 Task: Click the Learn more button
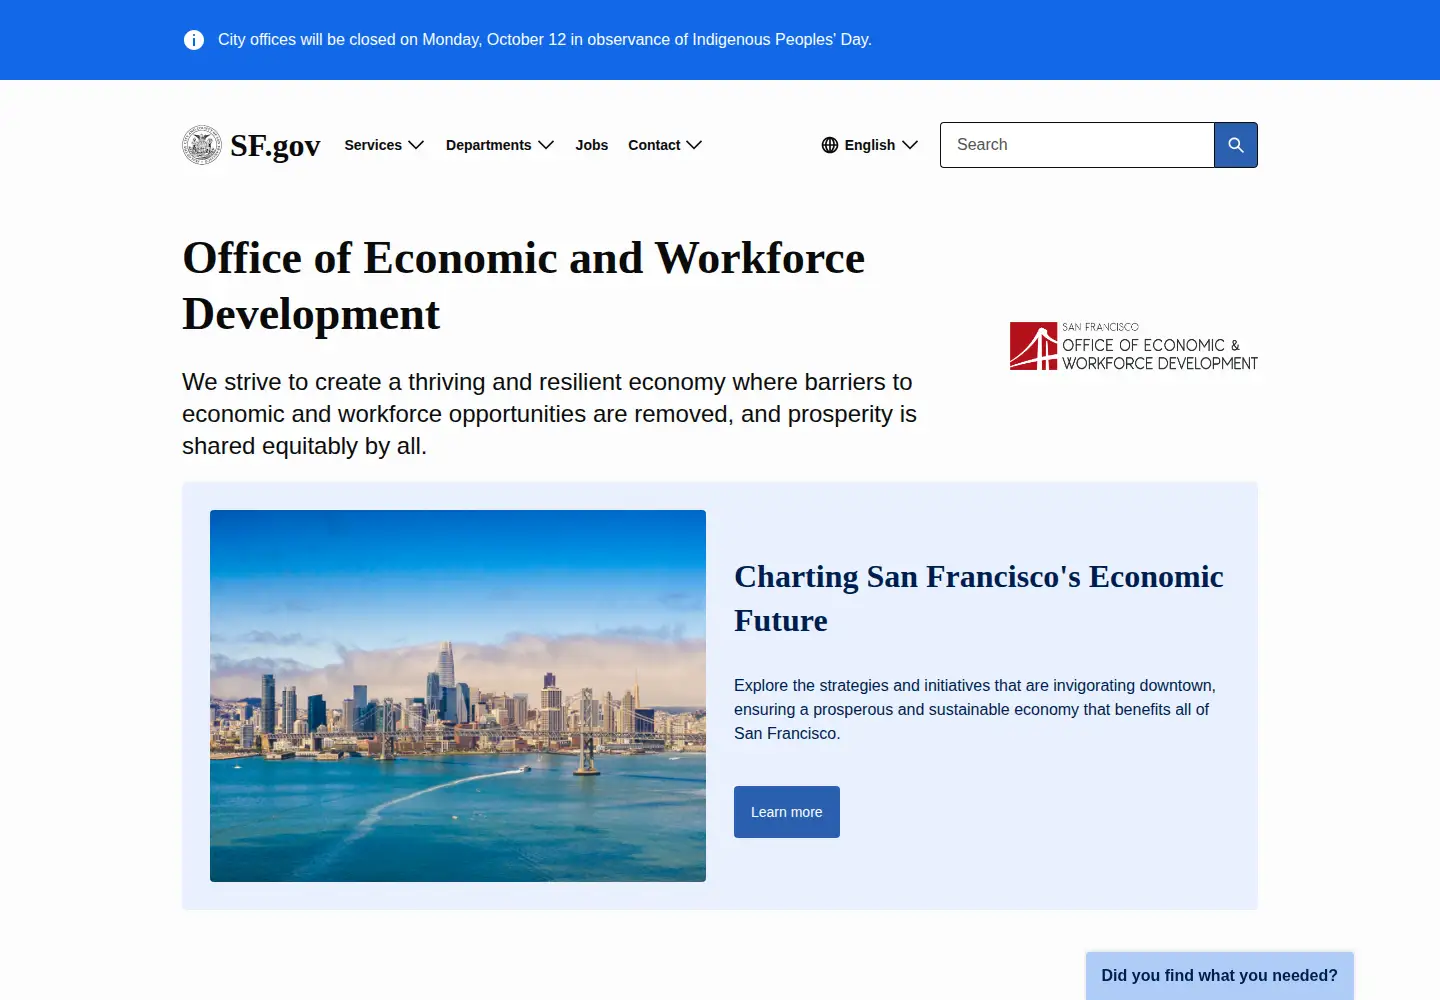tap(787, 812)
